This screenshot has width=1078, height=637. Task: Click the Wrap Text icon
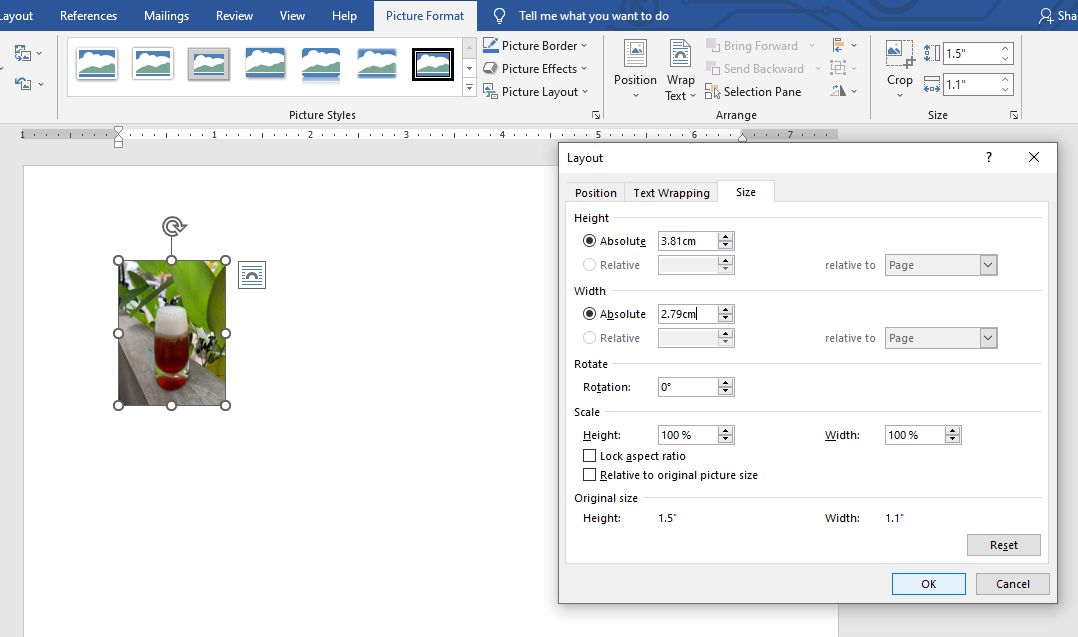[680, 54]
